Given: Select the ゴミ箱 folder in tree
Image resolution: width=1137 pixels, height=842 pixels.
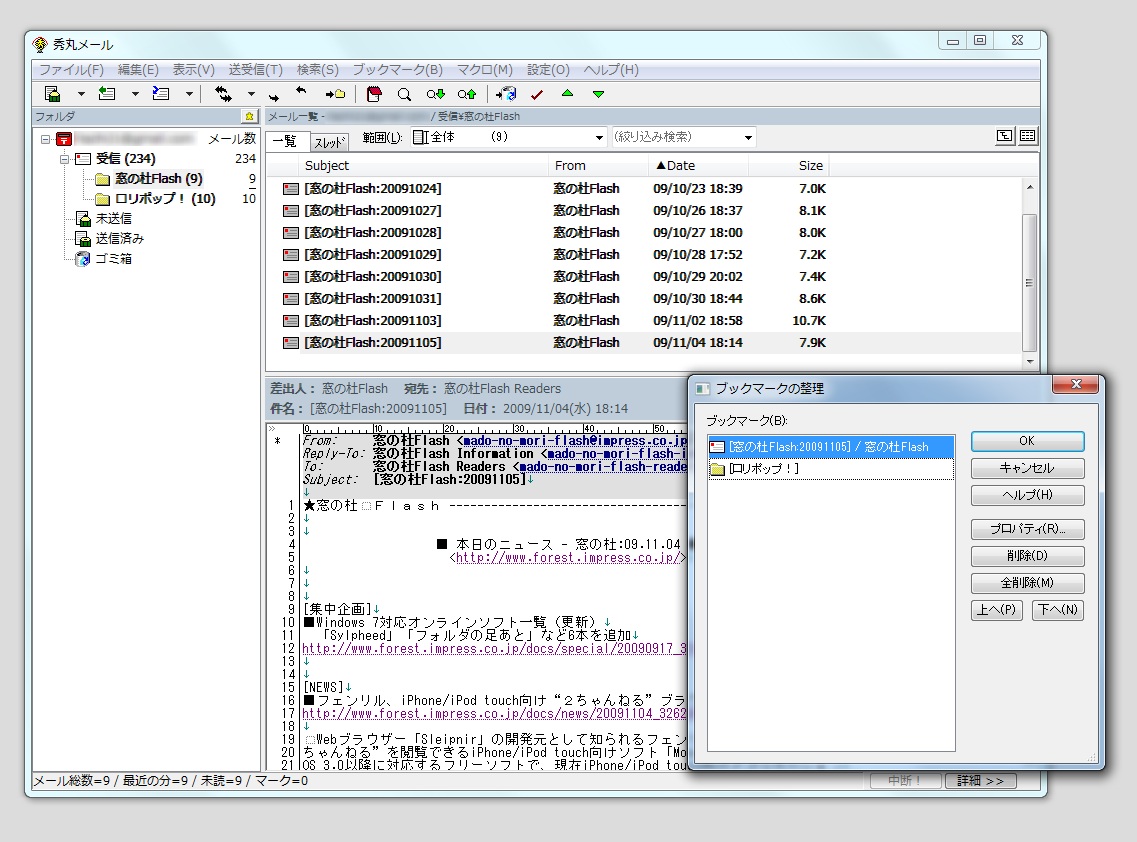Looking at the screenshot, I should (x=113, y=259).
